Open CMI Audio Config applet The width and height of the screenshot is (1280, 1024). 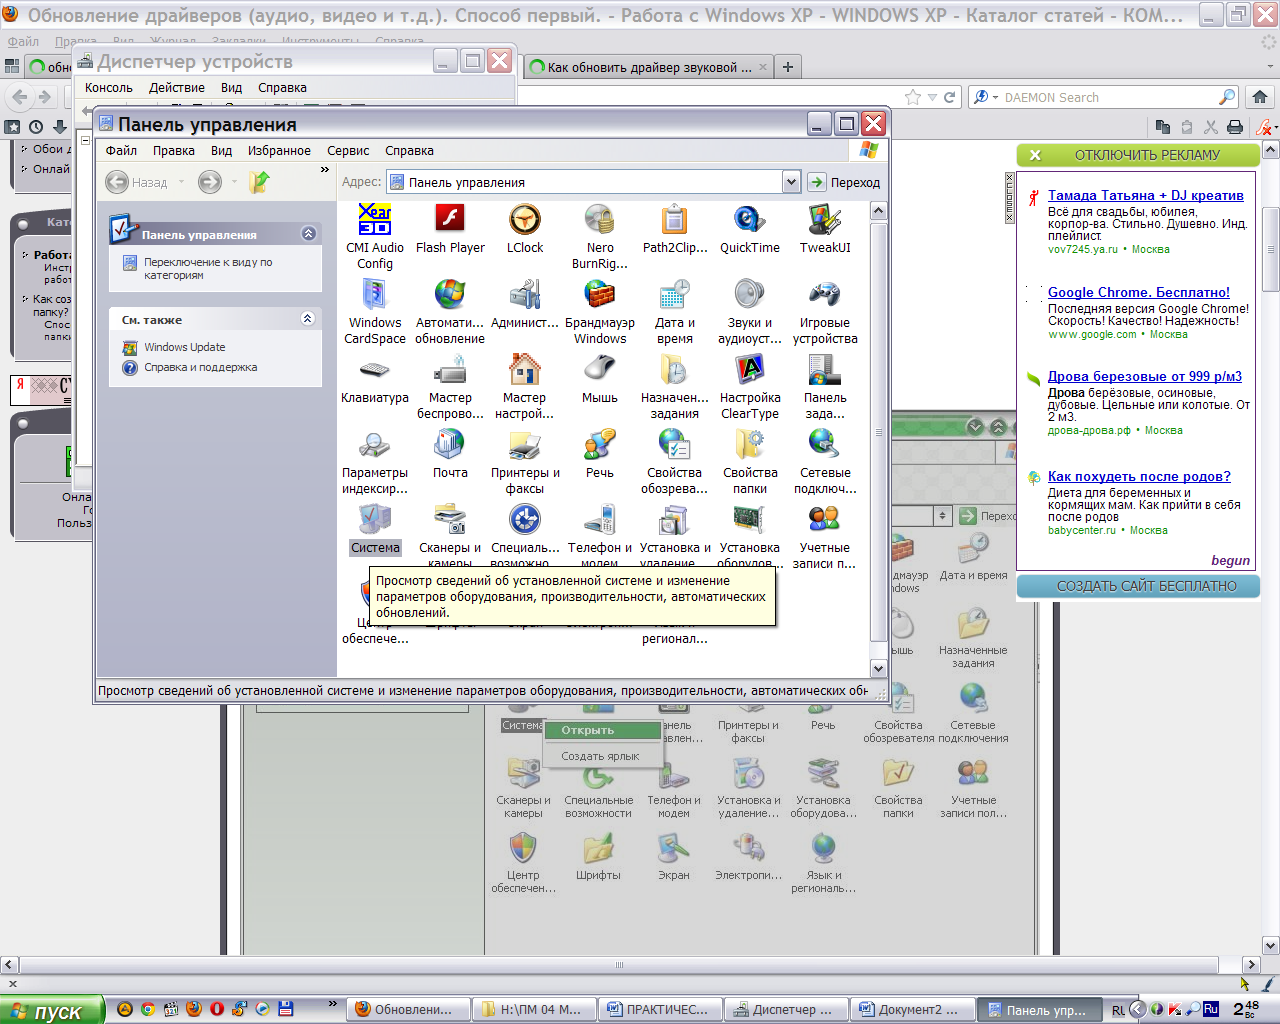(375, 236)
